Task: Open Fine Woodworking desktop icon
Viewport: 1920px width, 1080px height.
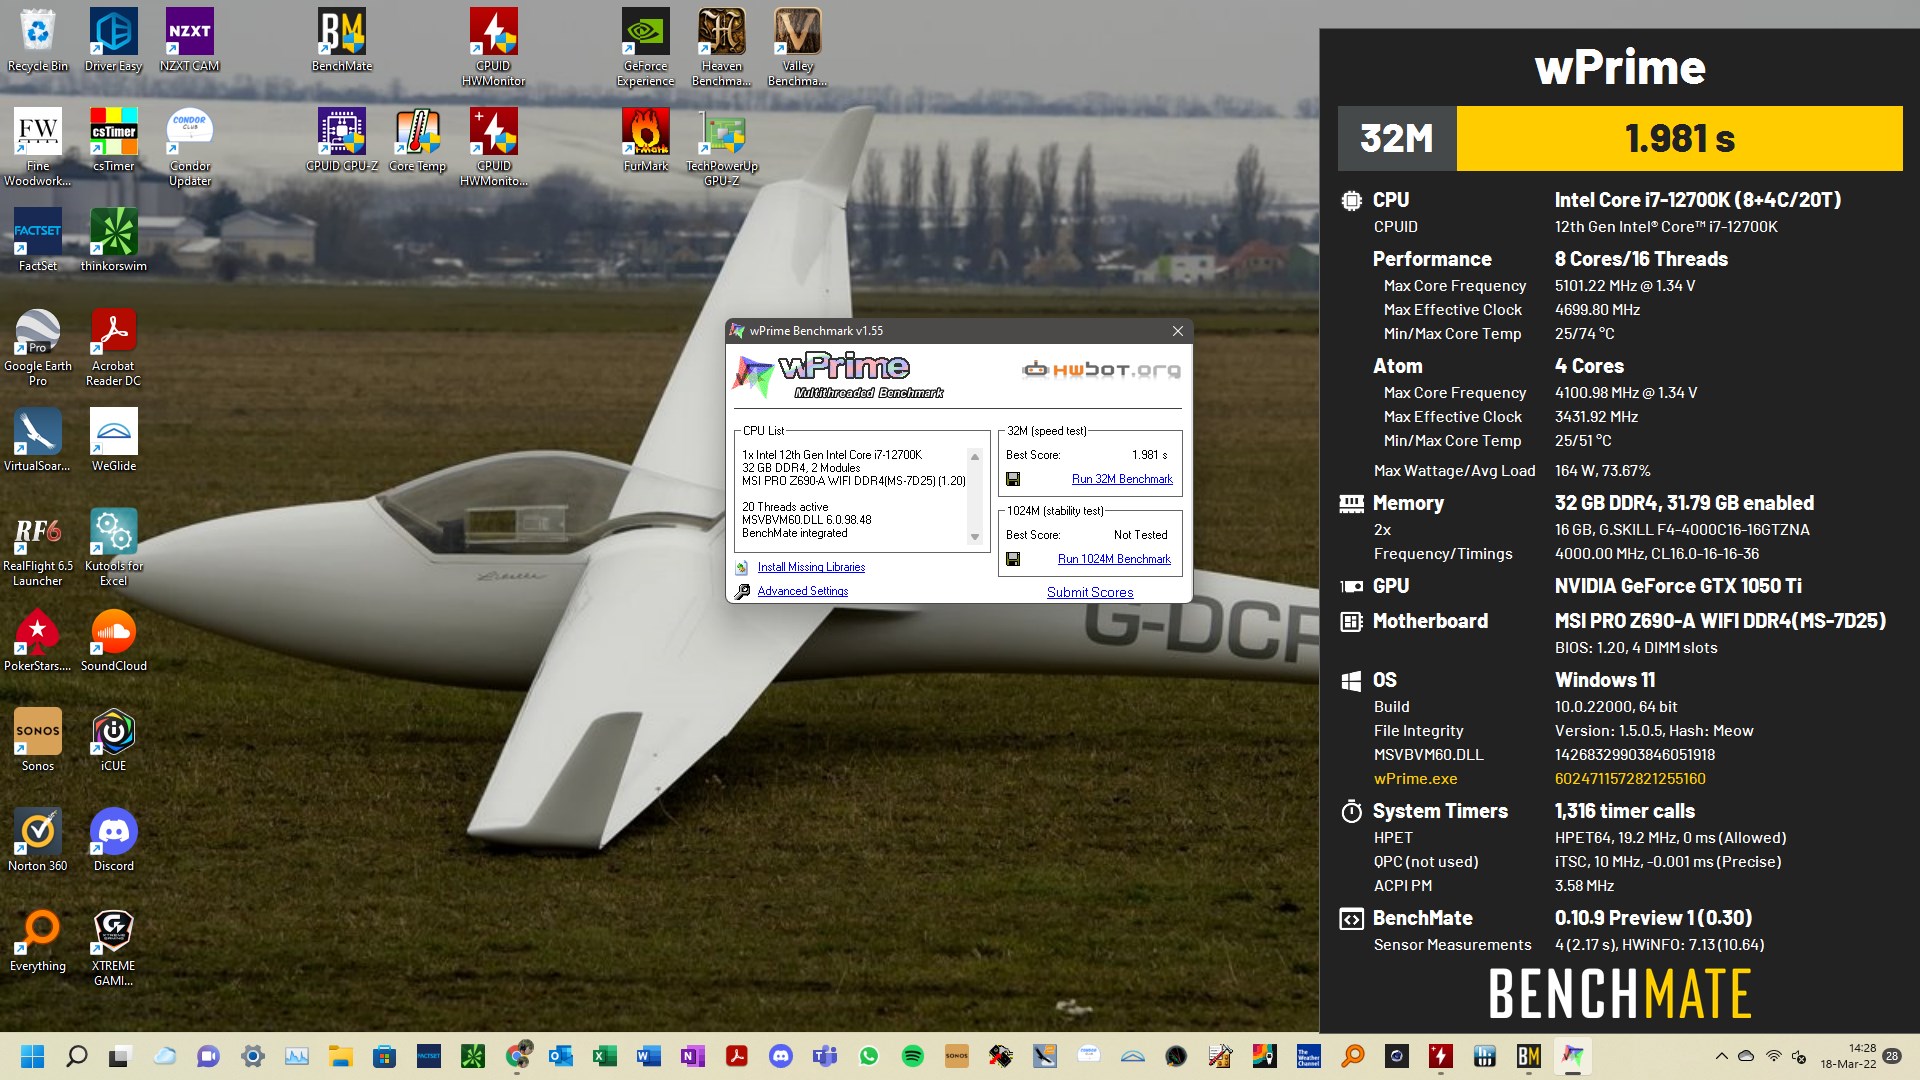Action: tap(38, 147)
